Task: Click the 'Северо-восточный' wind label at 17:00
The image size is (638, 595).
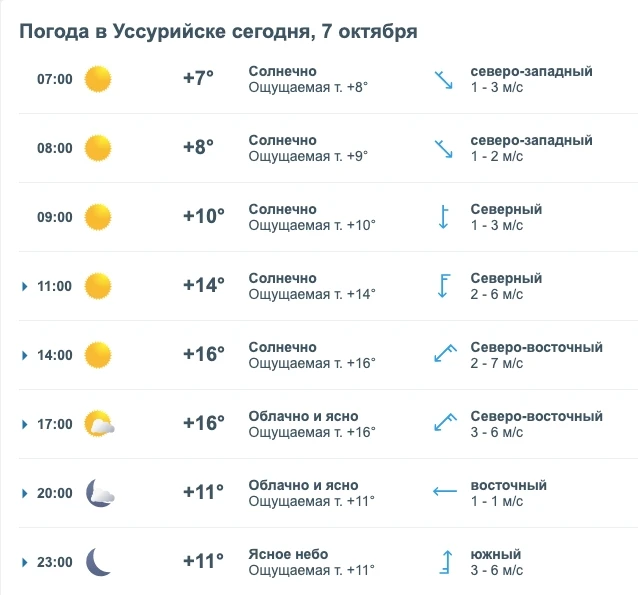Action: click(x=537, y=416)
